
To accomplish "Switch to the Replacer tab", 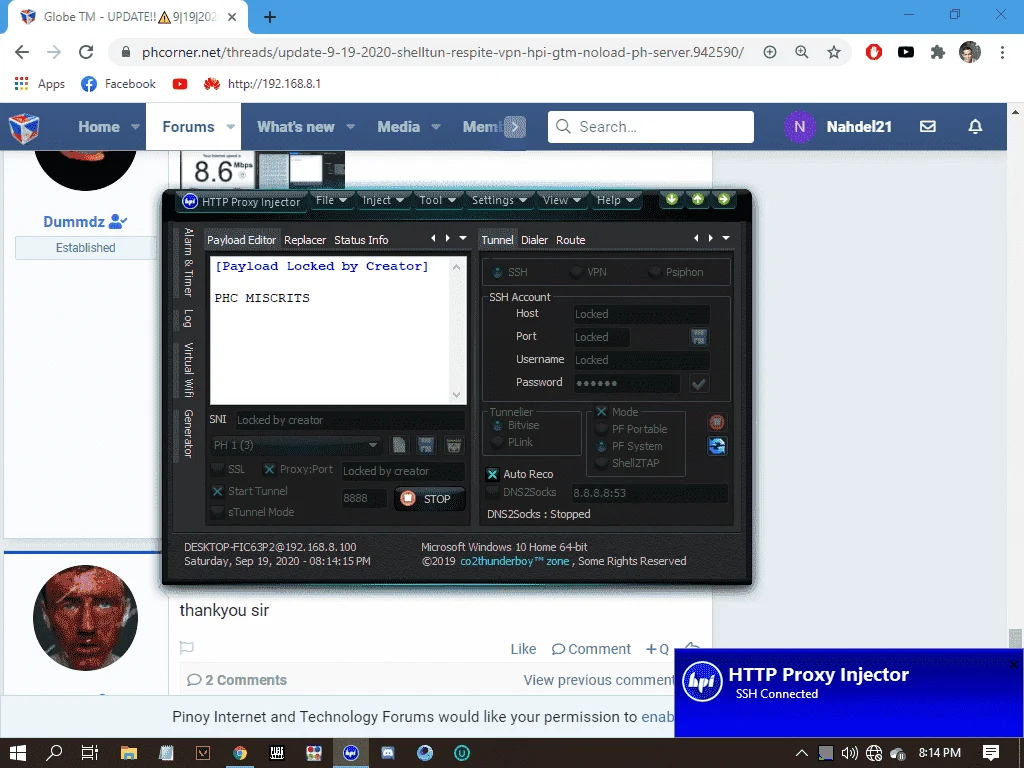I will [x=305, y=240].
